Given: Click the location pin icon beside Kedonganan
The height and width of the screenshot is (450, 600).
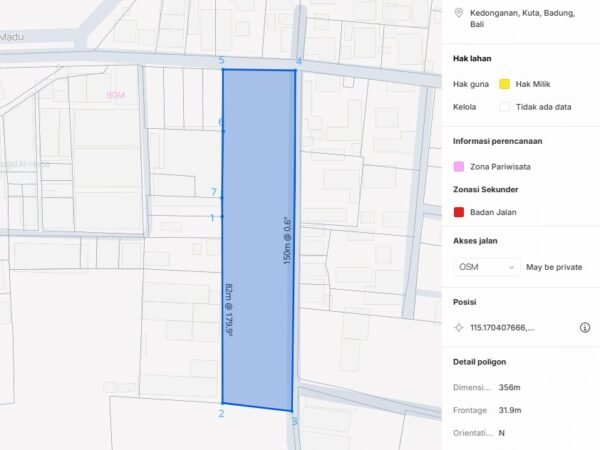Looking at the screenshot, I should click(459, 13).
